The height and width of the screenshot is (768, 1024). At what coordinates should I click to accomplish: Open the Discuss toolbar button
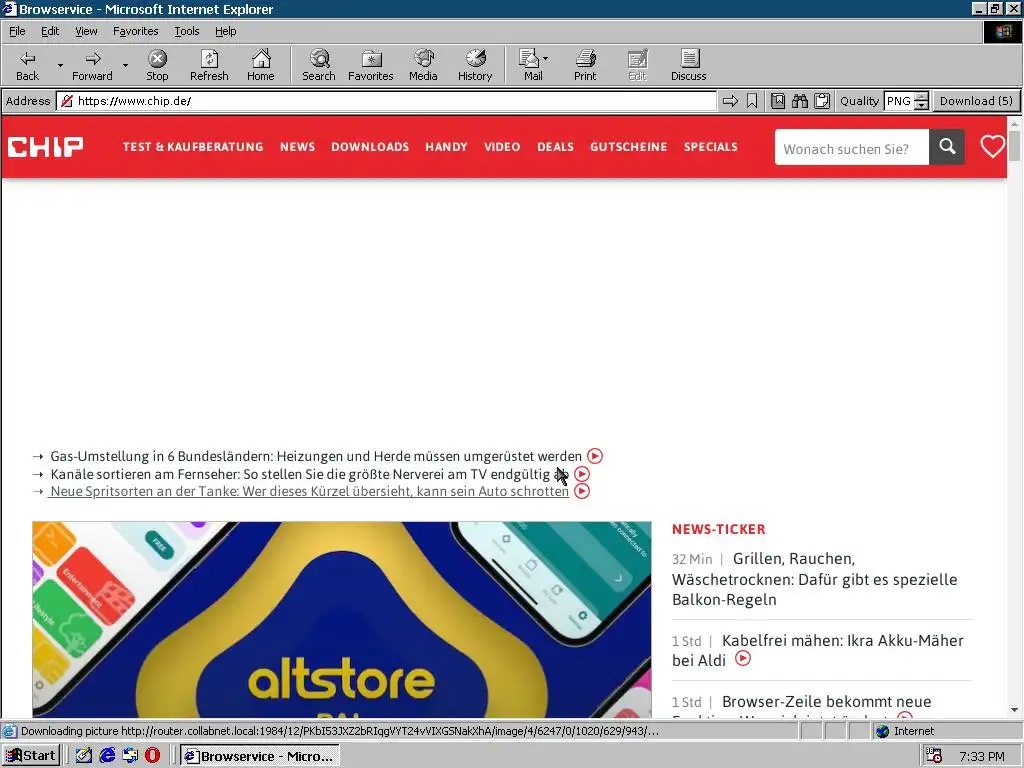(688, 65)
